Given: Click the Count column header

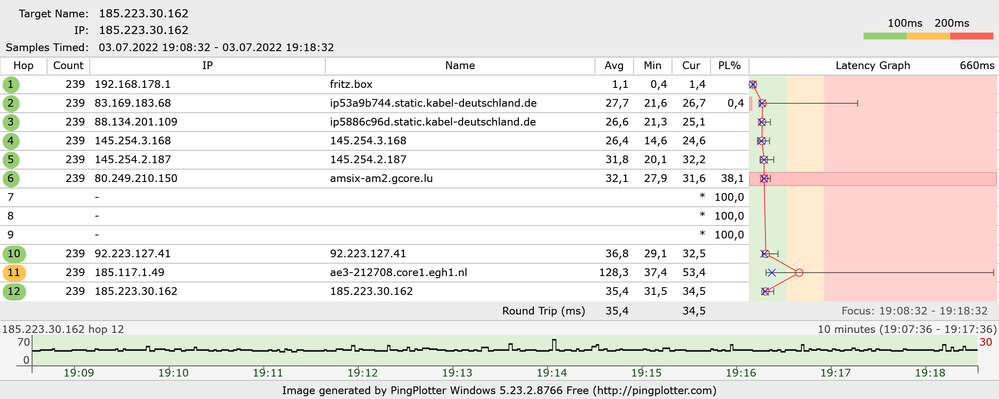Looking at the screenshot, I should [x=68, y=66].
